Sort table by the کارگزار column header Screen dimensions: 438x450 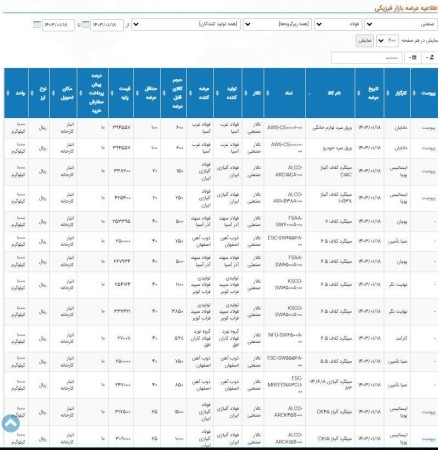tap(398, 93)
